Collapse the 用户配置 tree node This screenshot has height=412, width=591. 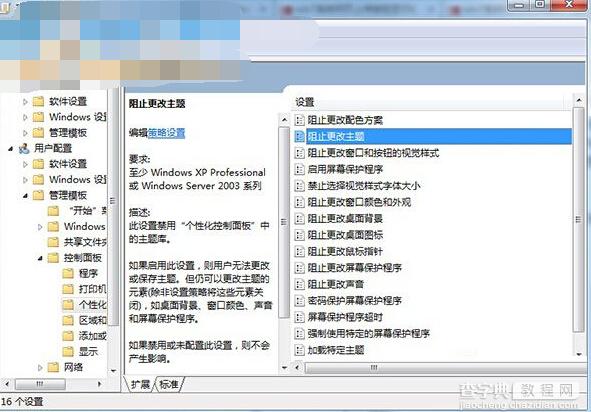tap(11, 149)
